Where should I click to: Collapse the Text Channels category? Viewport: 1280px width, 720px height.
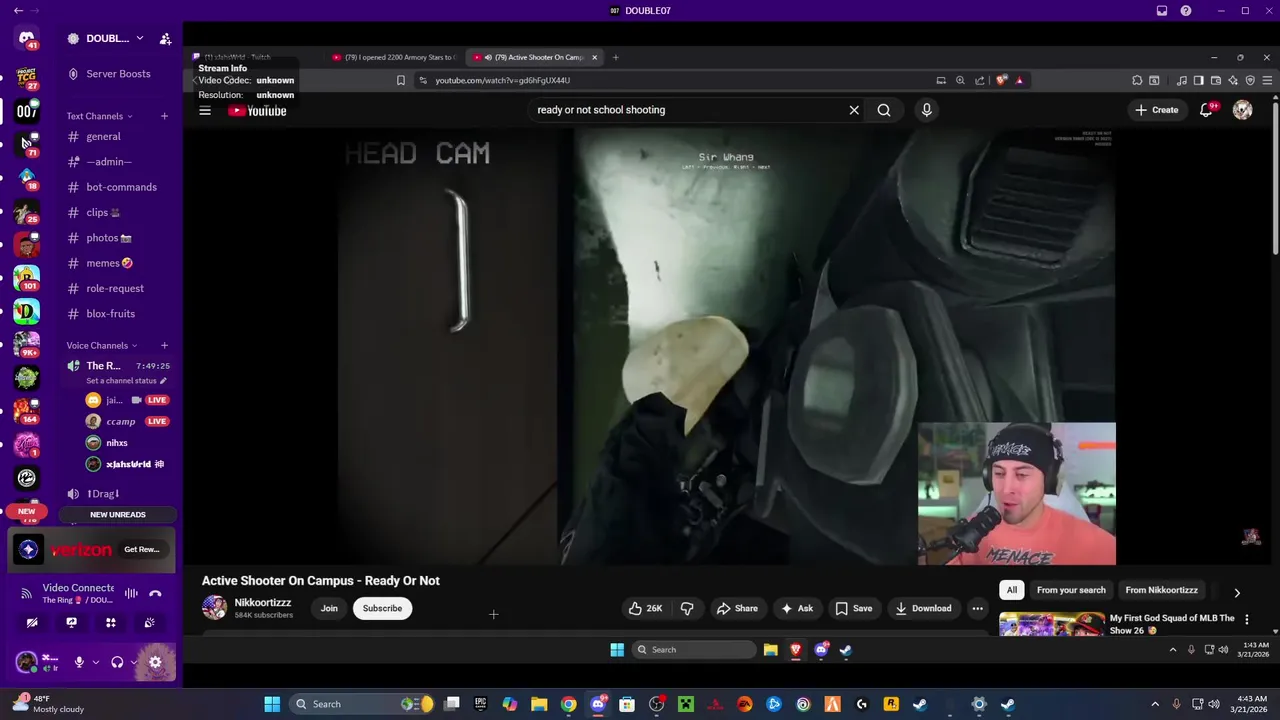[99, 116]
